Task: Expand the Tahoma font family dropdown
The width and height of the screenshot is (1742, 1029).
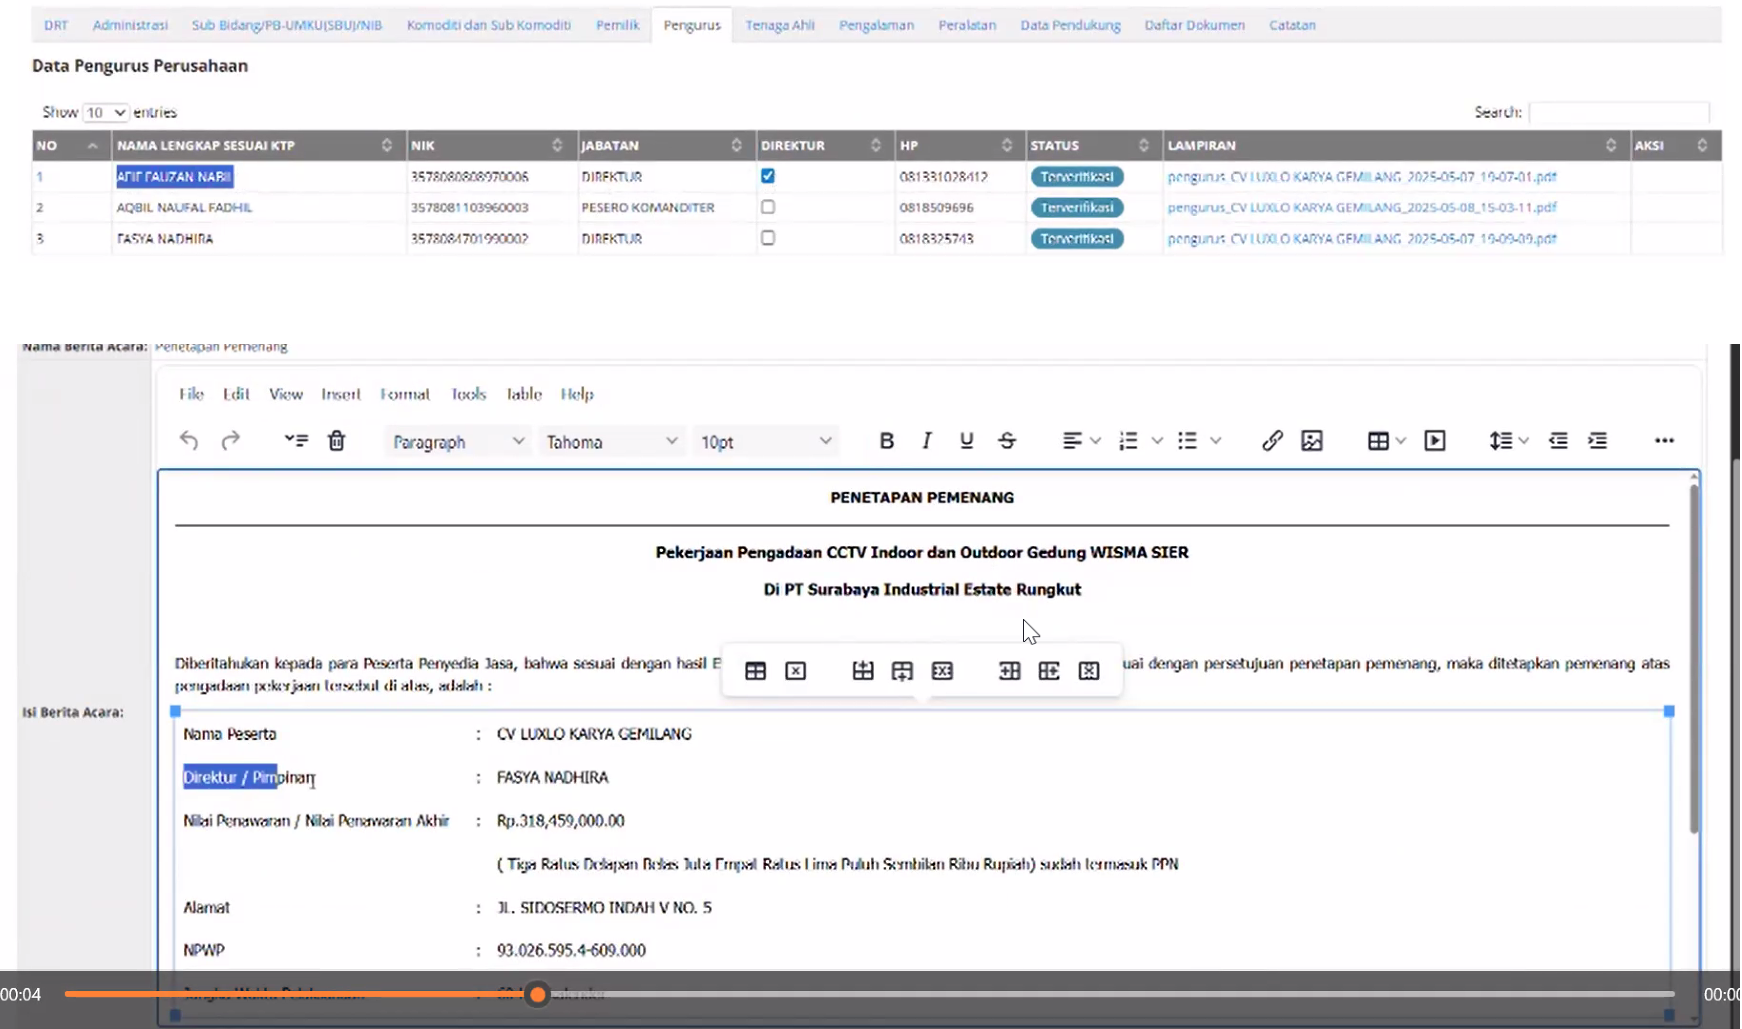Action: coord(611,442)
